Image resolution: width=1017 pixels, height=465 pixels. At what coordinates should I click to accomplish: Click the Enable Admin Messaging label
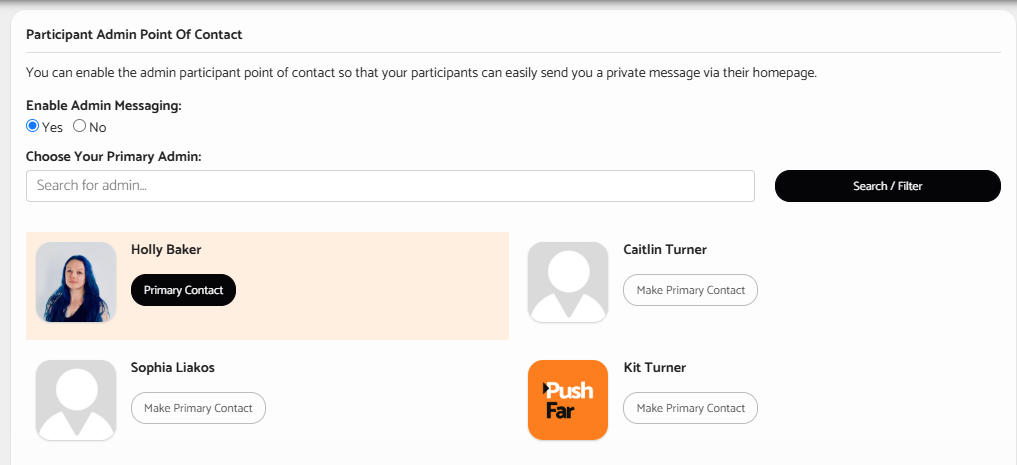pyautogui.click(x=104, y=106)
